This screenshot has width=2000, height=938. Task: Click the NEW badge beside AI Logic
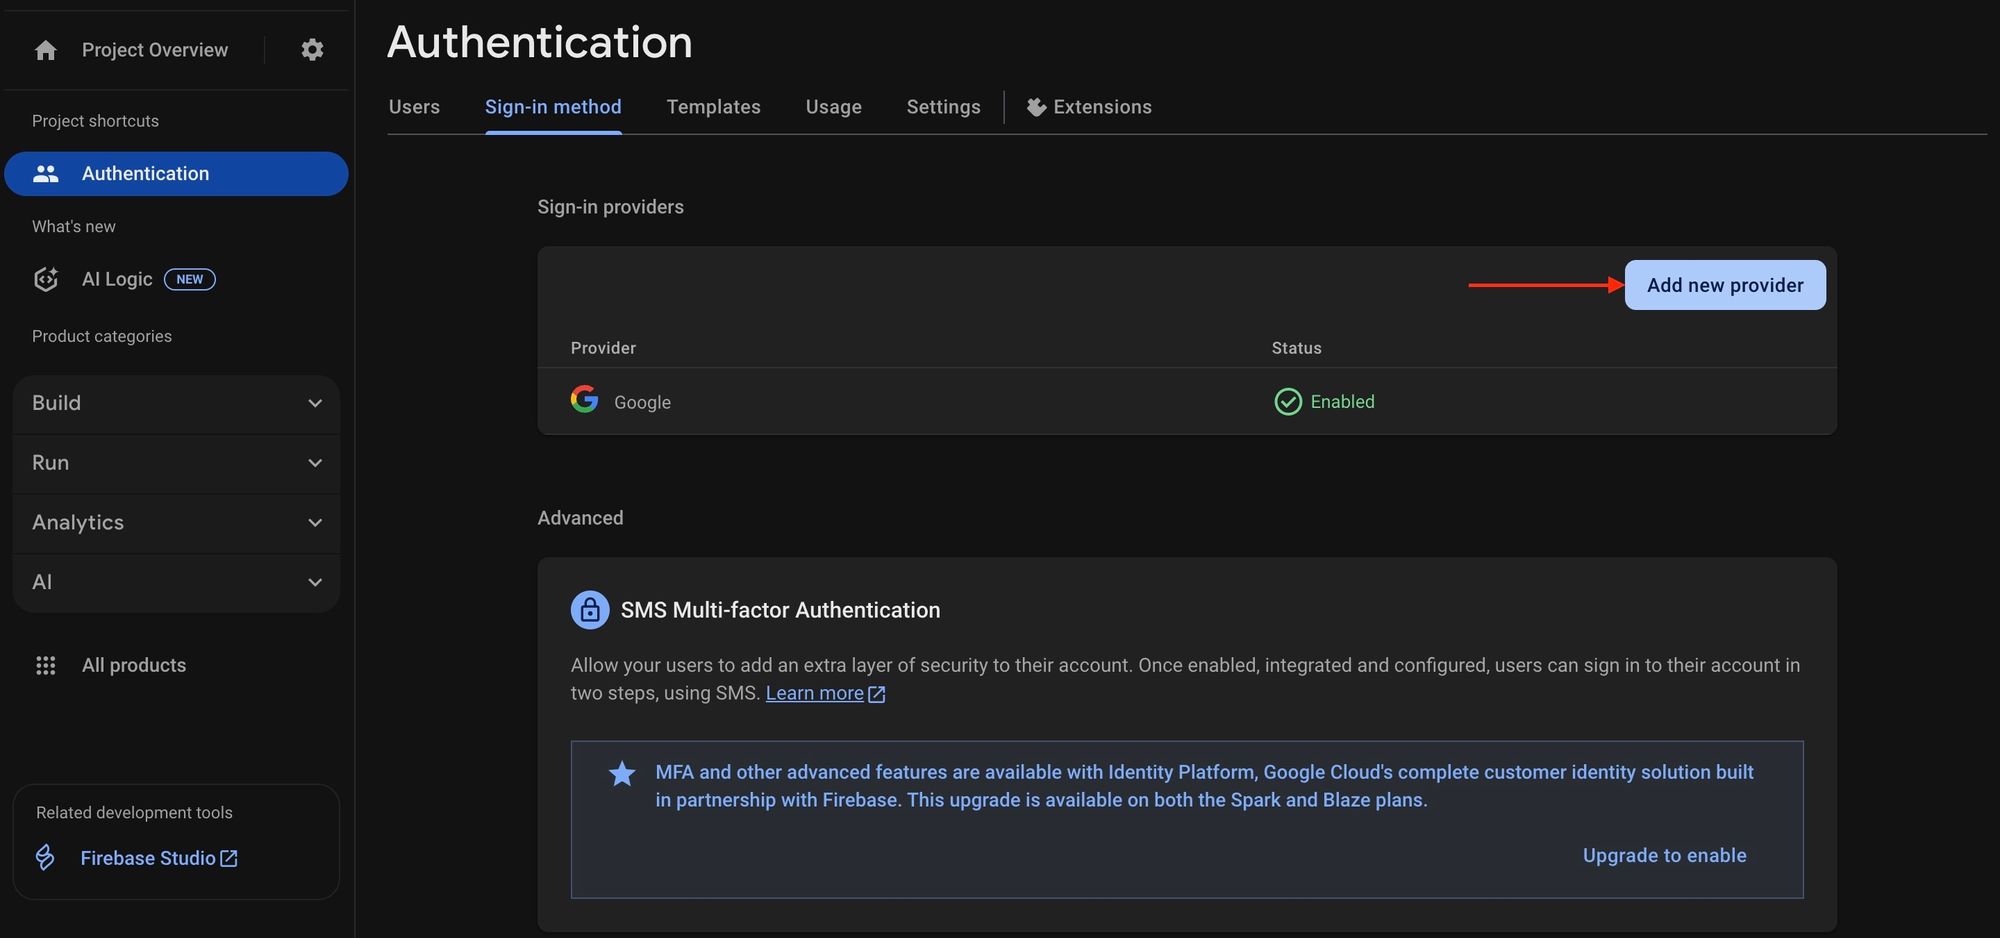[190, 279]
